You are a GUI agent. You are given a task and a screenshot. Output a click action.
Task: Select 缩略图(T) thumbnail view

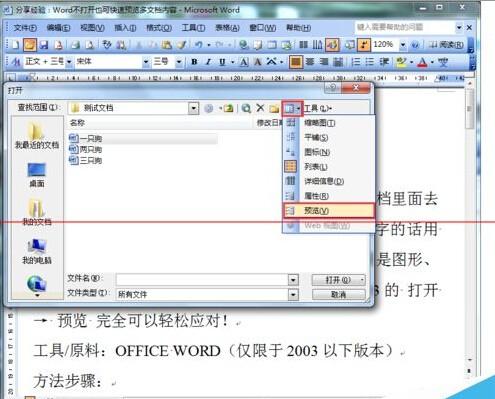click(328, 123)
